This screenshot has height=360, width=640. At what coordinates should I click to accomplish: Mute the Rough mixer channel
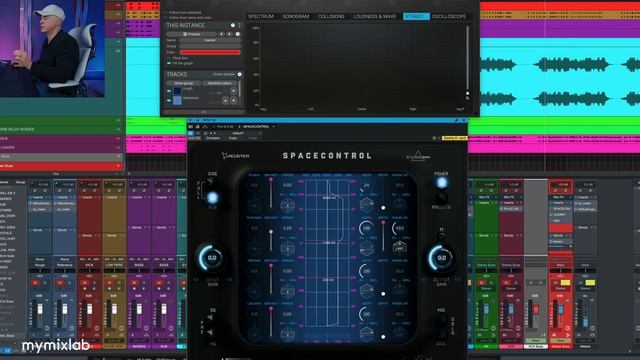point(35,282)
